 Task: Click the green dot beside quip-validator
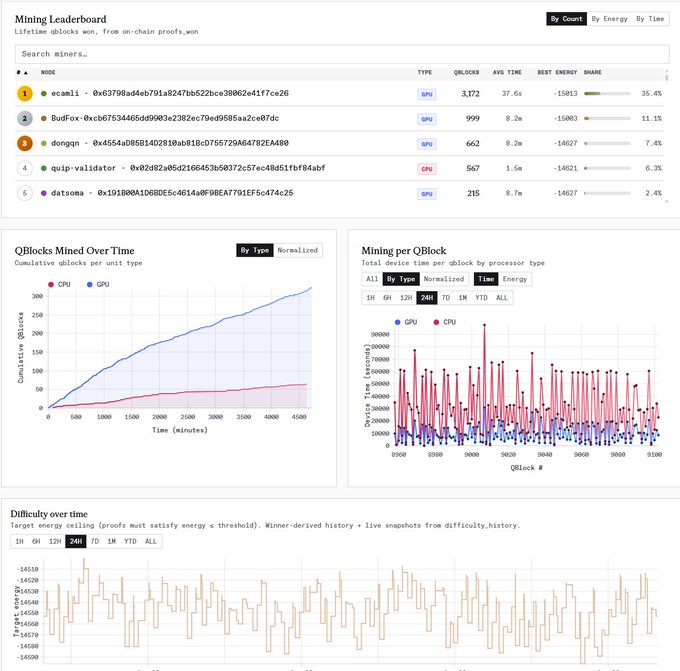43,168
